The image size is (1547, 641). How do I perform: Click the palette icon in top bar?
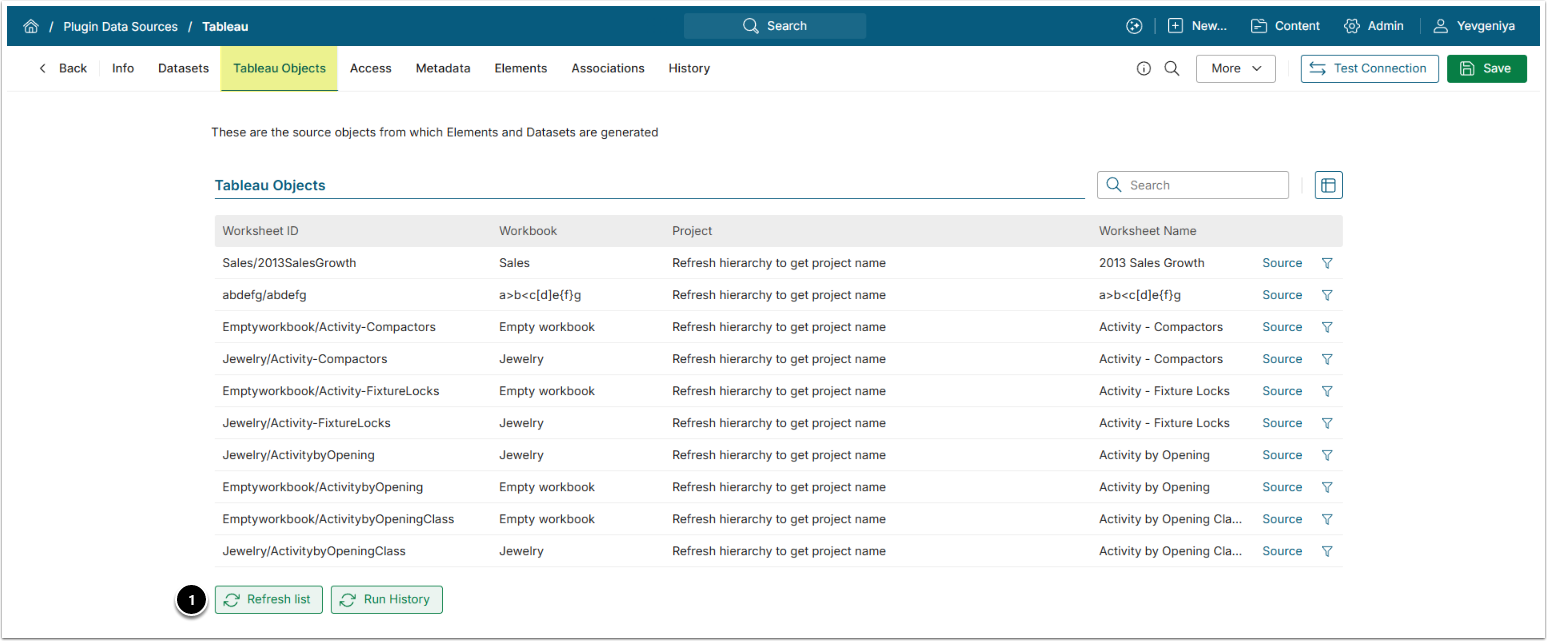tap(1133, 26)
